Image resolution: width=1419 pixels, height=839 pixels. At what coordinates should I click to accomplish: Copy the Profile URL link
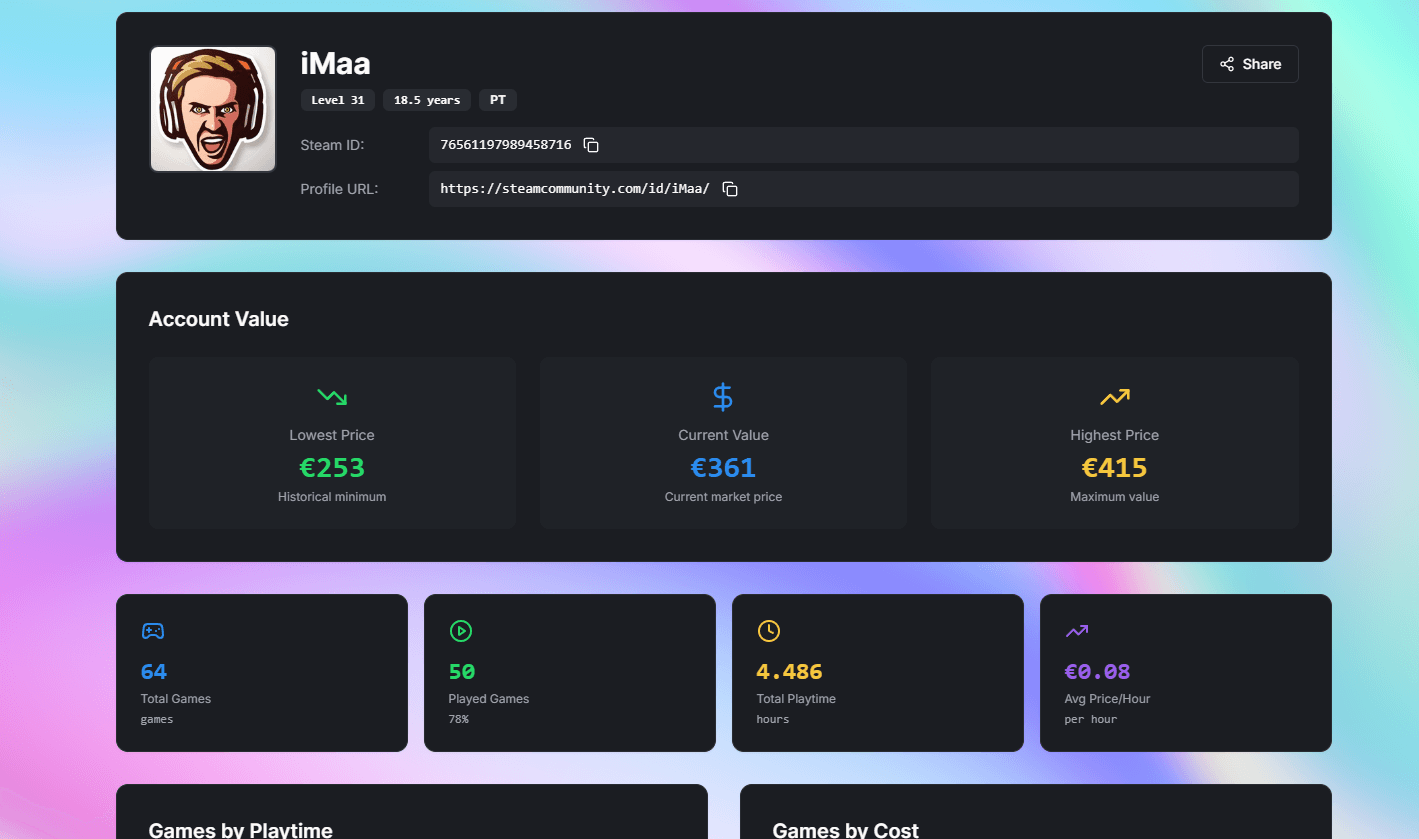pyautogui.click(x=730, y=189)
